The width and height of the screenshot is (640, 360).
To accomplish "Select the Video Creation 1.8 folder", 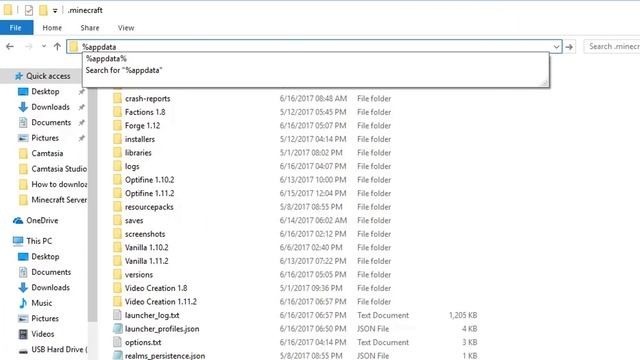I will pyautogui.click(x=156, y=288).
